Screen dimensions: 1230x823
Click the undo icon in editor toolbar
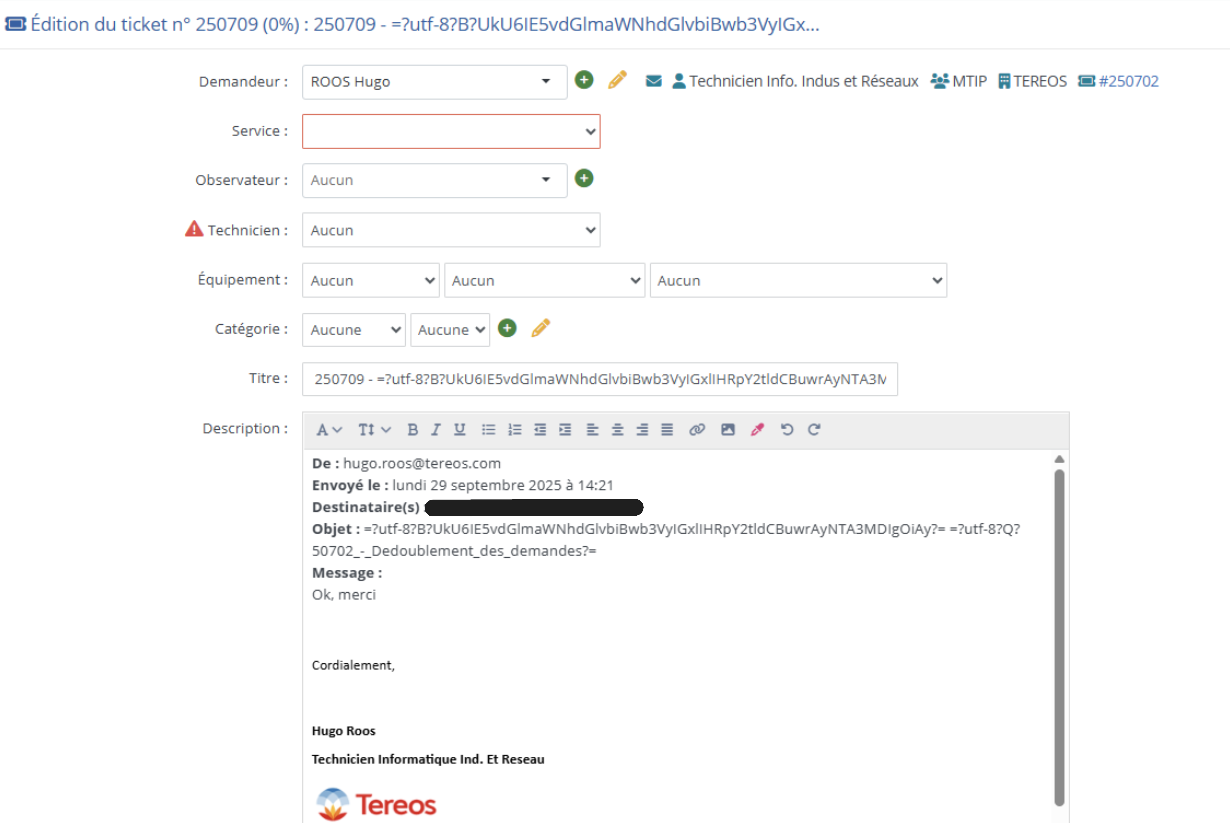(x=787, y=430)
